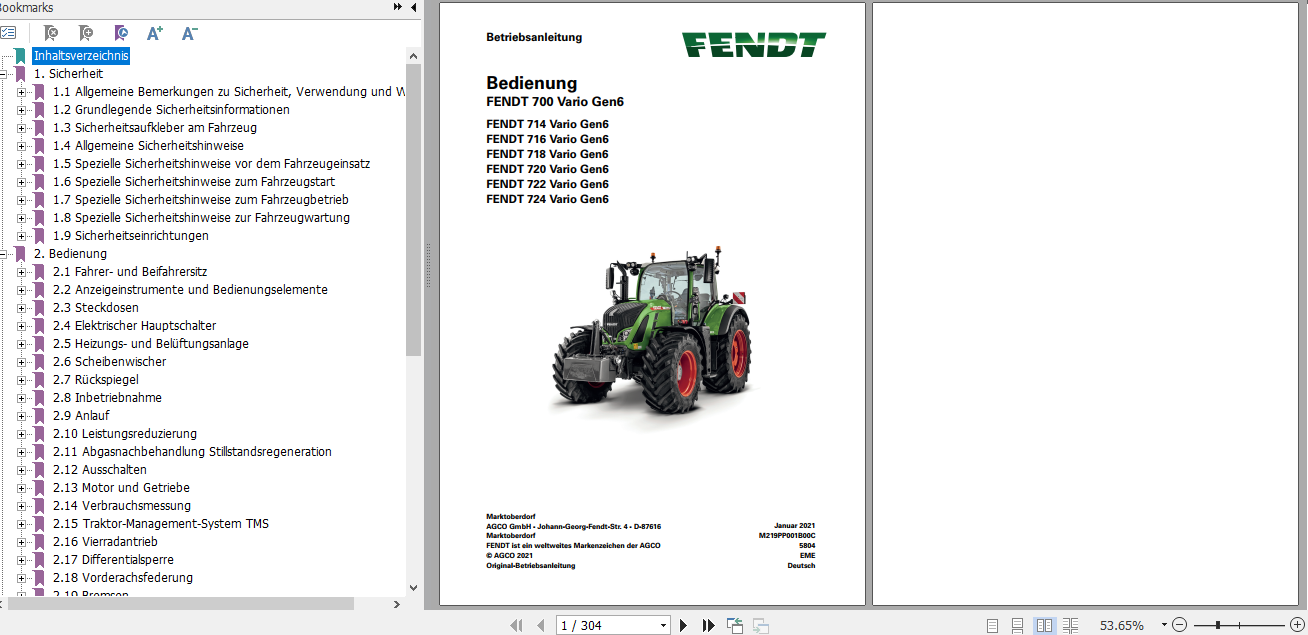Open 2.15 Traktor-Management-System TMS bookmark

[161, 524]
